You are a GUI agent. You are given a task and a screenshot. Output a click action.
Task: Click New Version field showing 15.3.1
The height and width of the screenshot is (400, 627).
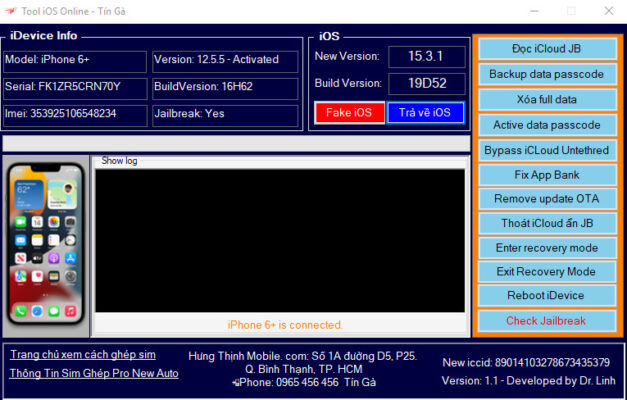pos(427,56)
